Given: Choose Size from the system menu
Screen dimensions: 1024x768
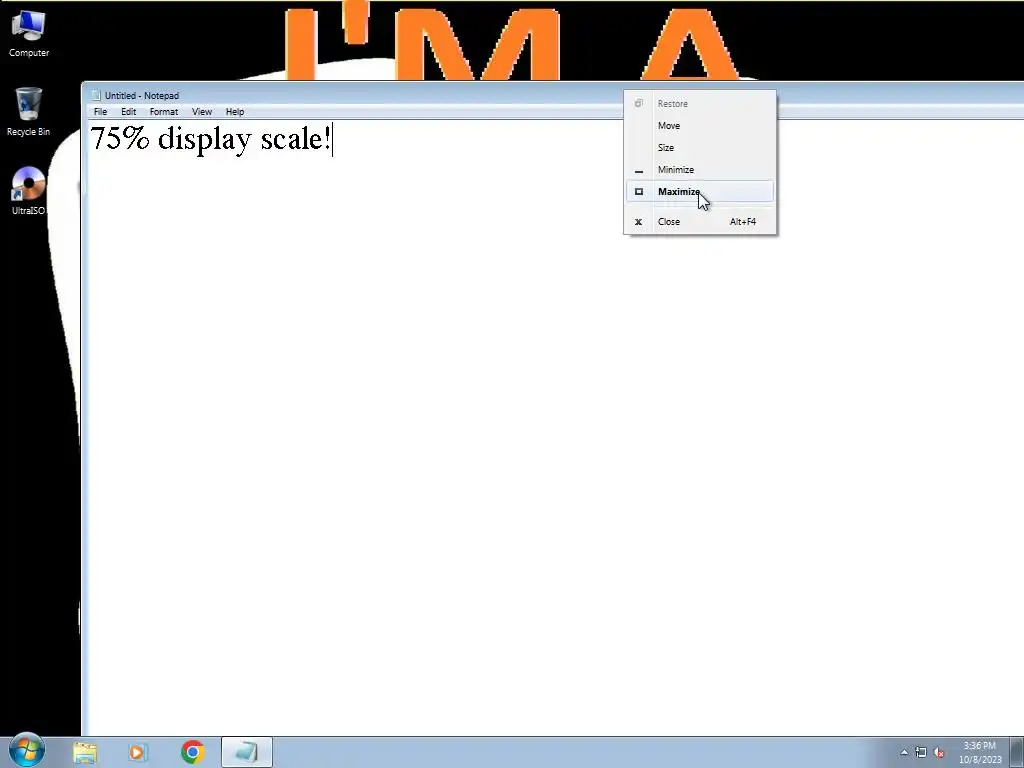Looking at the screenshot, I should (x=700, y=148).
